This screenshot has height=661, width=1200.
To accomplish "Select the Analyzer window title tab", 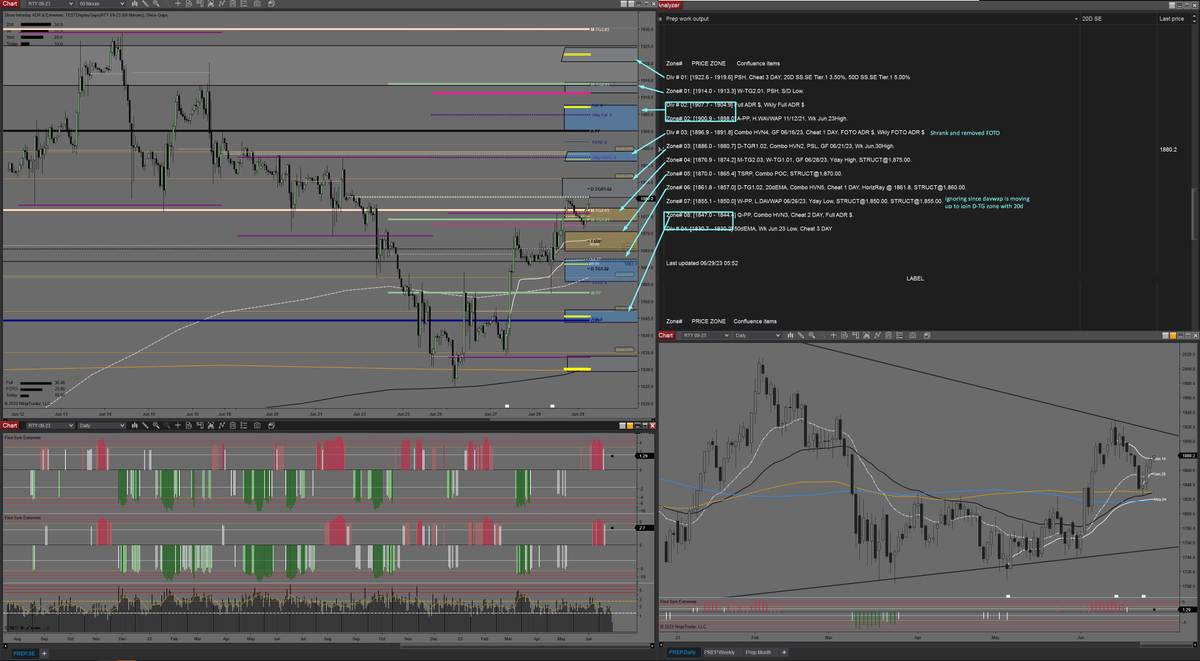I will point(668,5).
